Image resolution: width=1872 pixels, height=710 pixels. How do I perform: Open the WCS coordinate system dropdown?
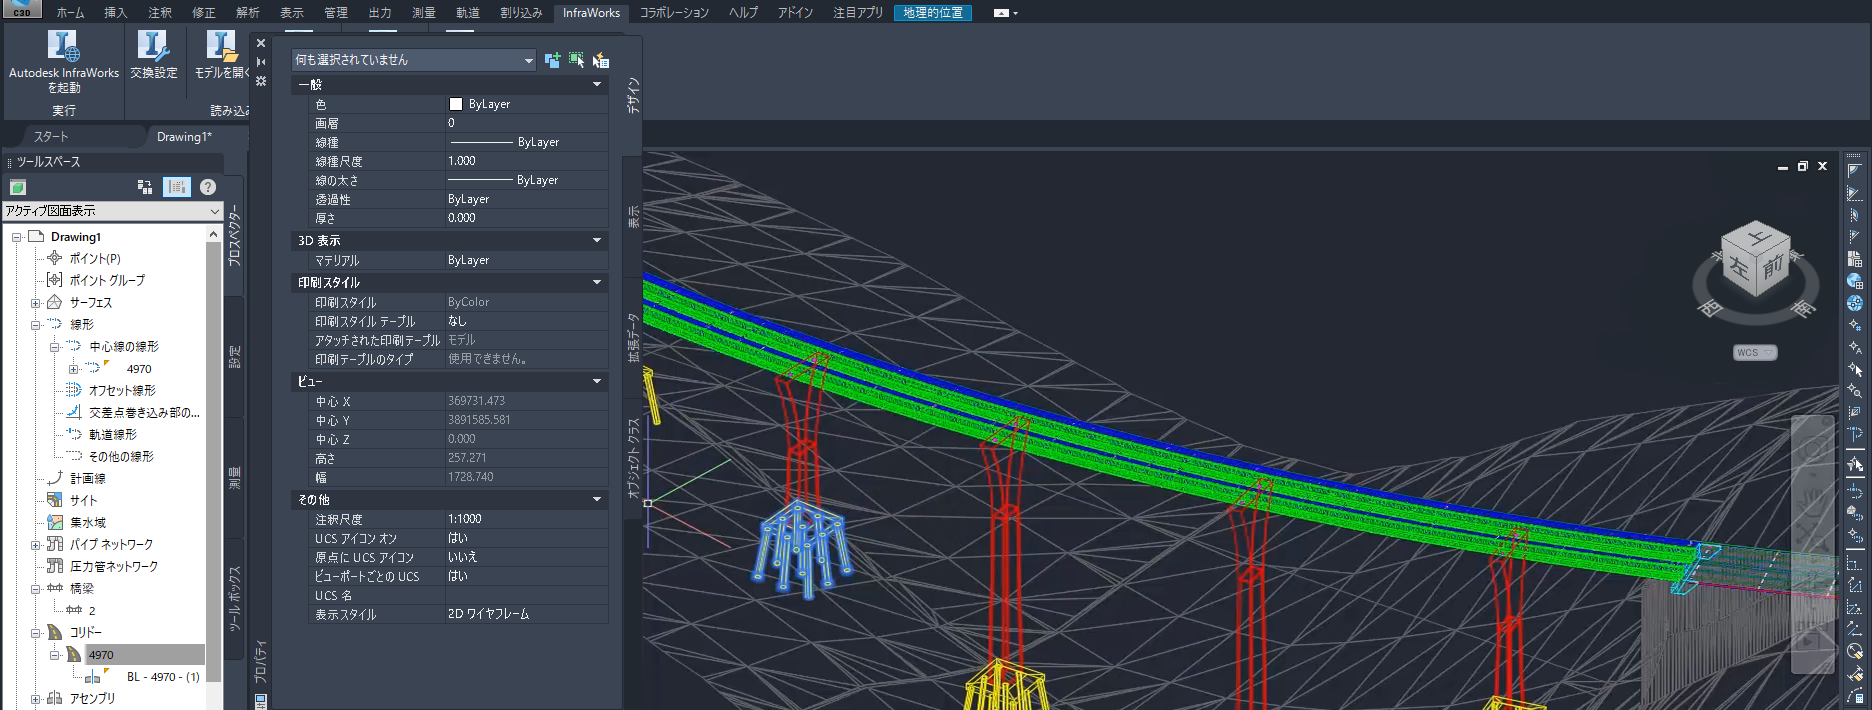point(1755,353)
